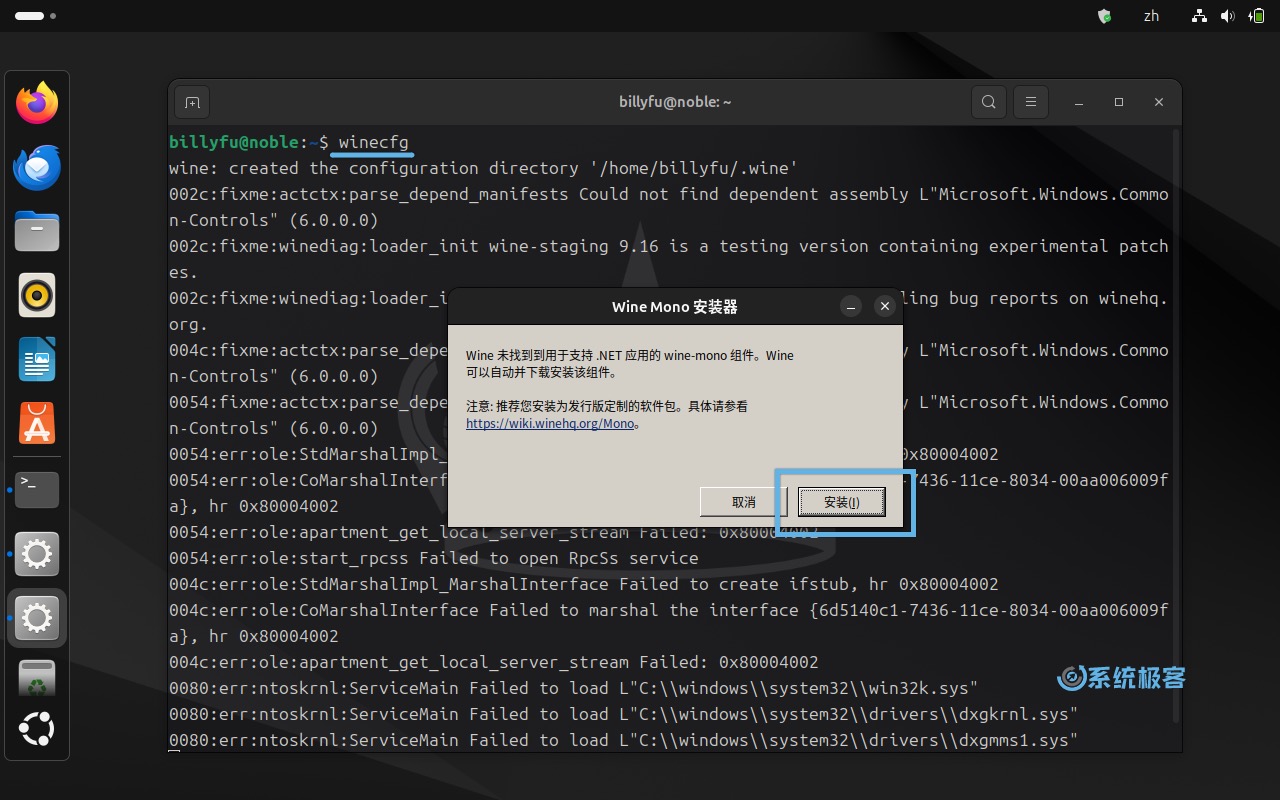Open the Trash in the dock

pyautogui.click(x=37, y=678)
